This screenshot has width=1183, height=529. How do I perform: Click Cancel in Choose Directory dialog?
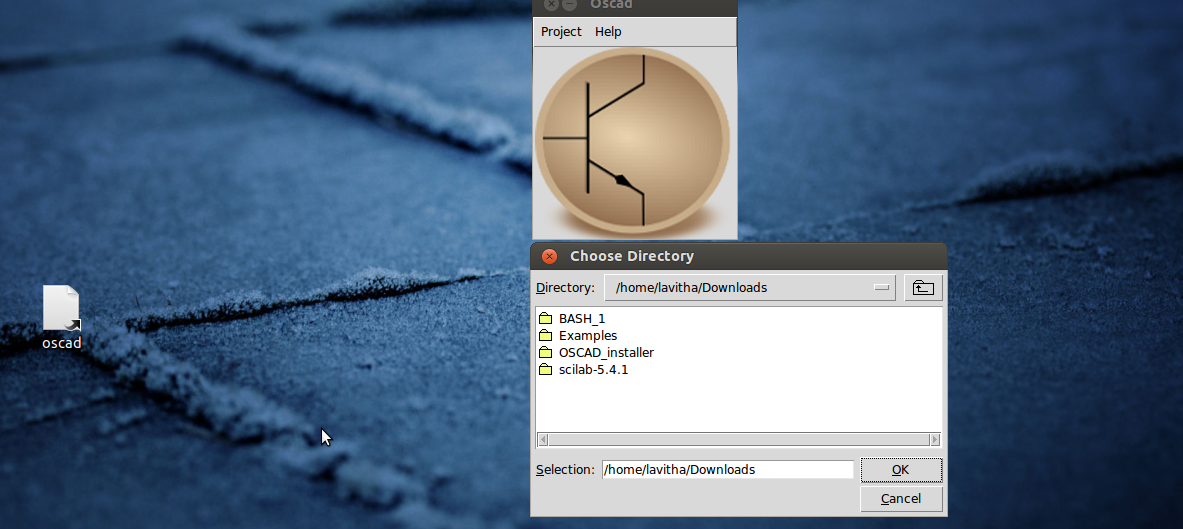pos(901,499)
